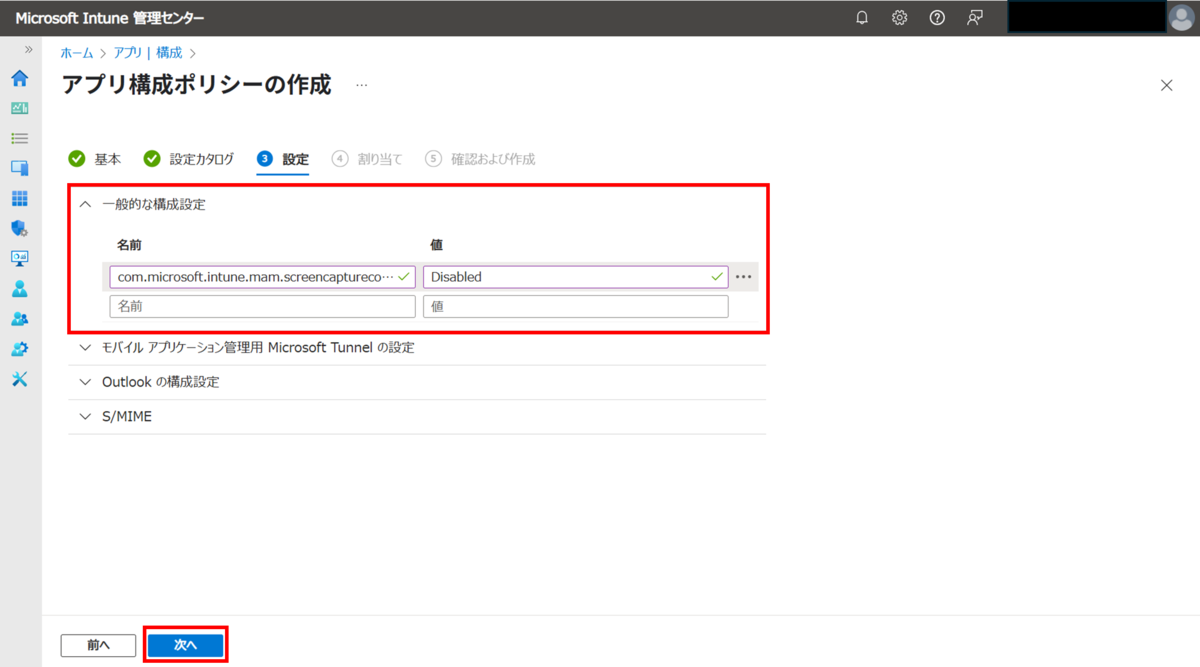Open the Troubleshooting tools icon
Viewport: 1200px width, 667px height.
click(19, 379)
